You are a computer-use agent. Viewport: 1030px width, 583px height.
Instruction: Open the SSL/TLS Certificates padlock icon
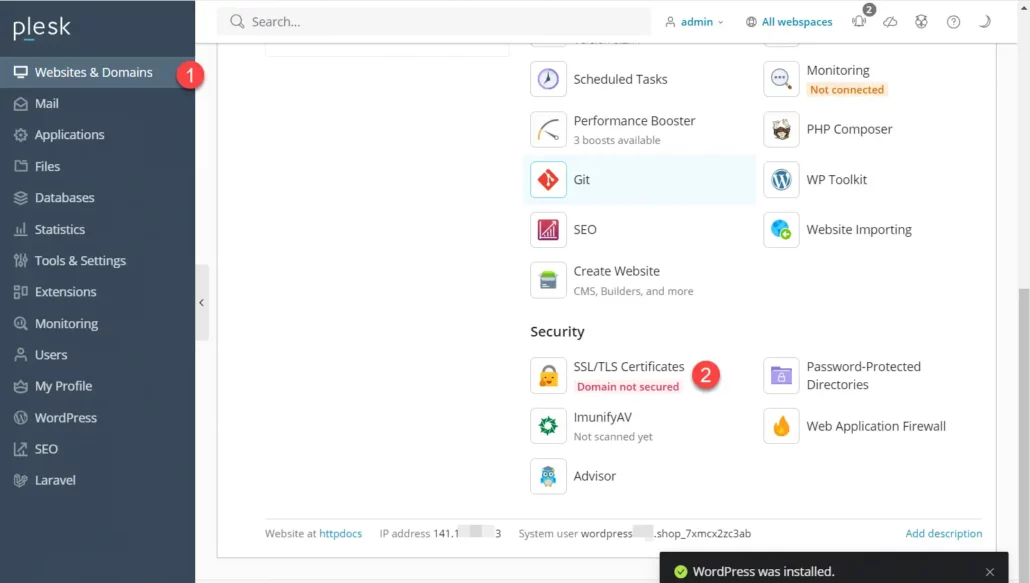coord(548,376)
